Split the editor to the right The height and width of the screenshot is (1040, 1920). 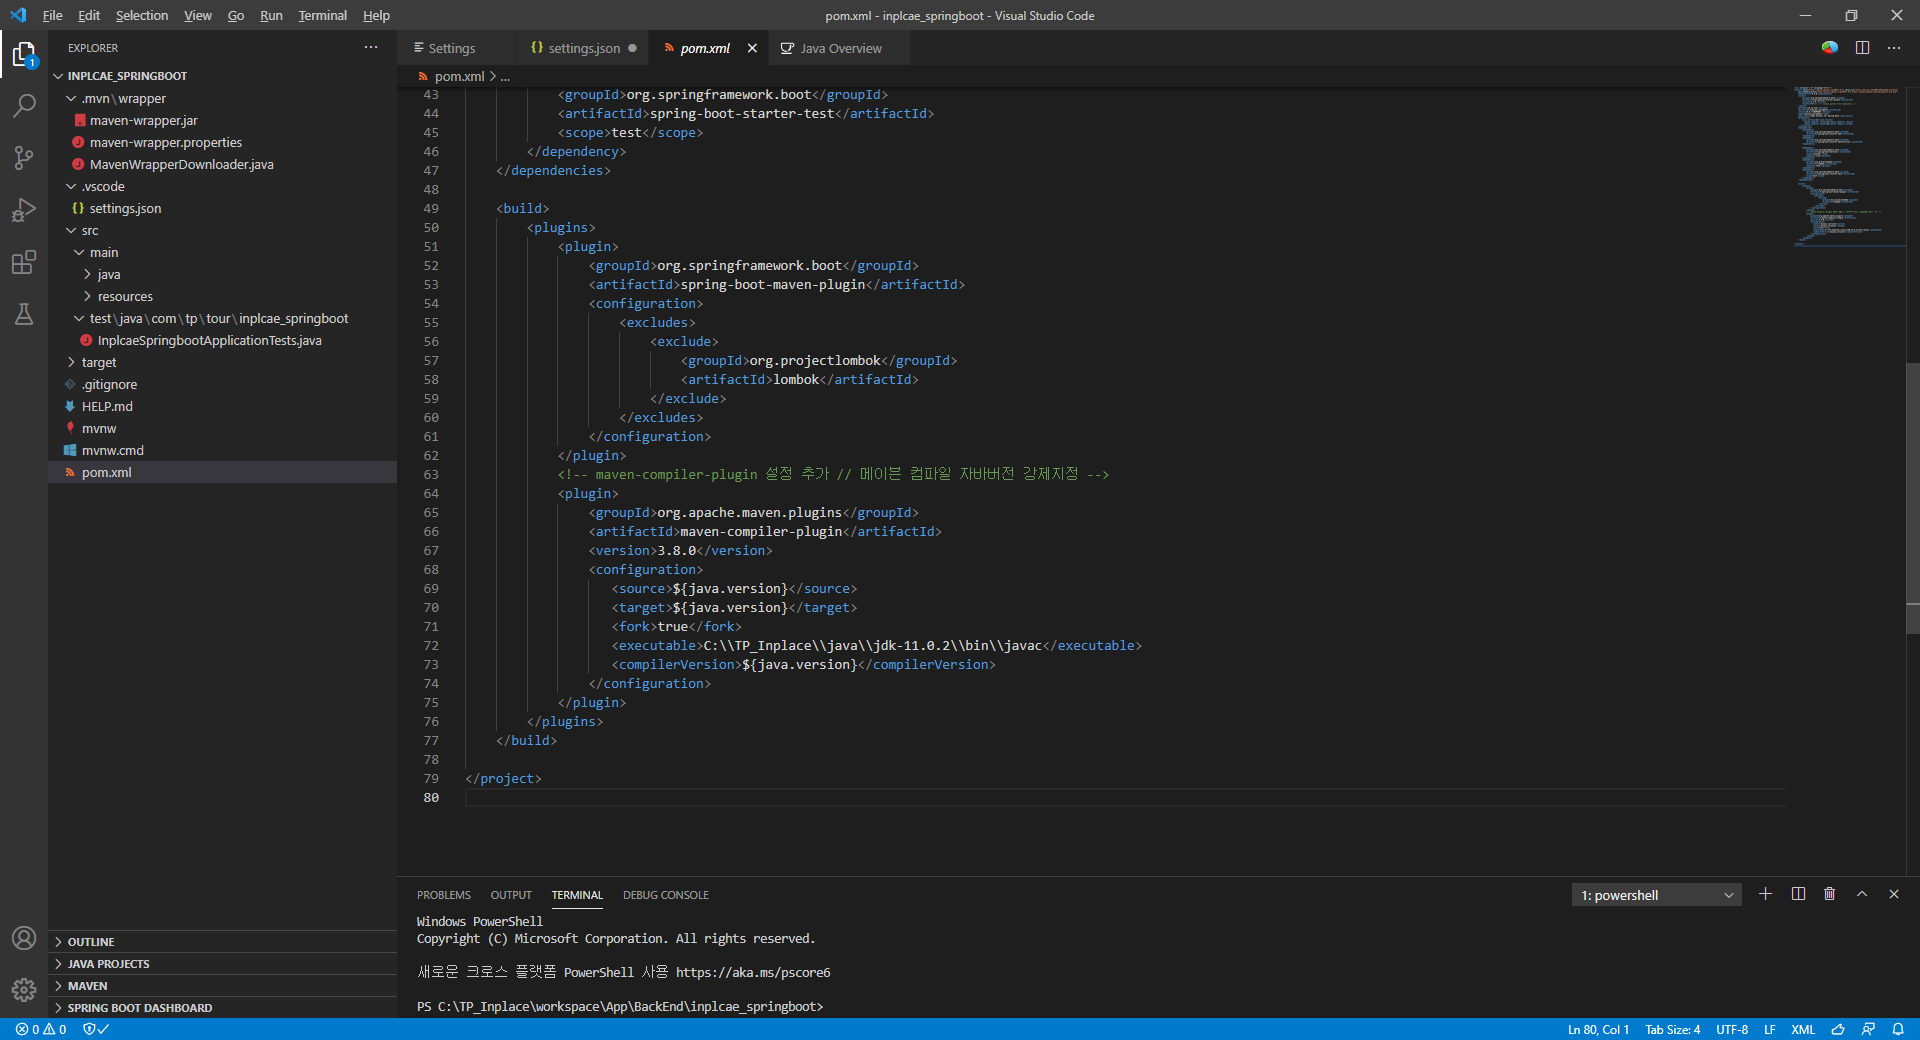tap(1862, 48)
